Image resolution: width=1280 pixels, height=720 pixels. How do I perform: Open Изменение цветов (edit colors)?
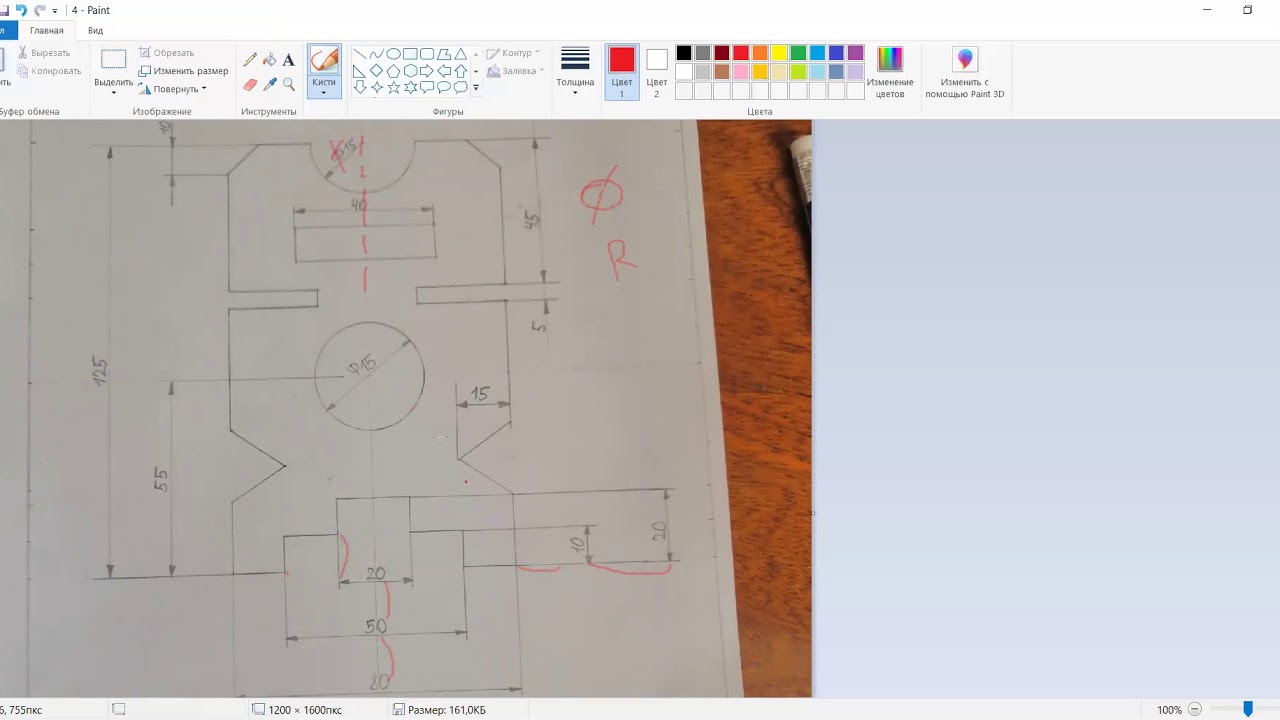click(x=890, y=72)
